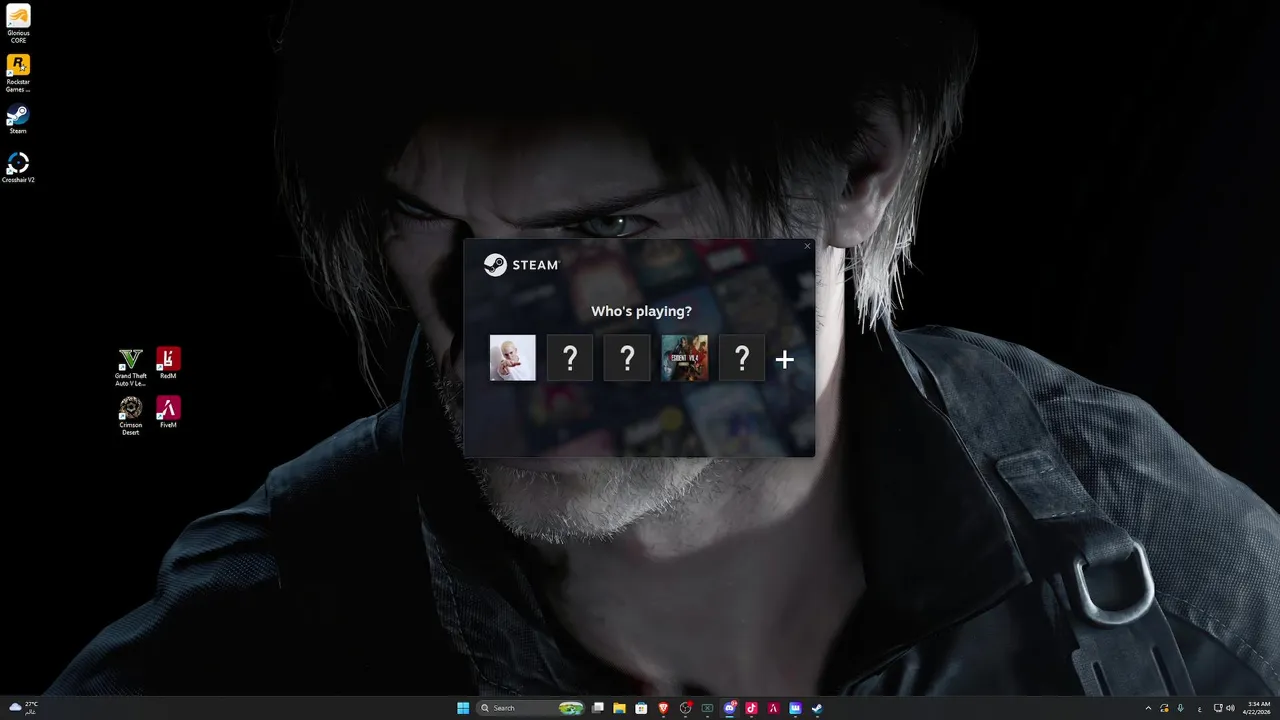The image size is (1280, 720).
Task: Click the tray update icon with yellow dot
Action: [1164, 708]
